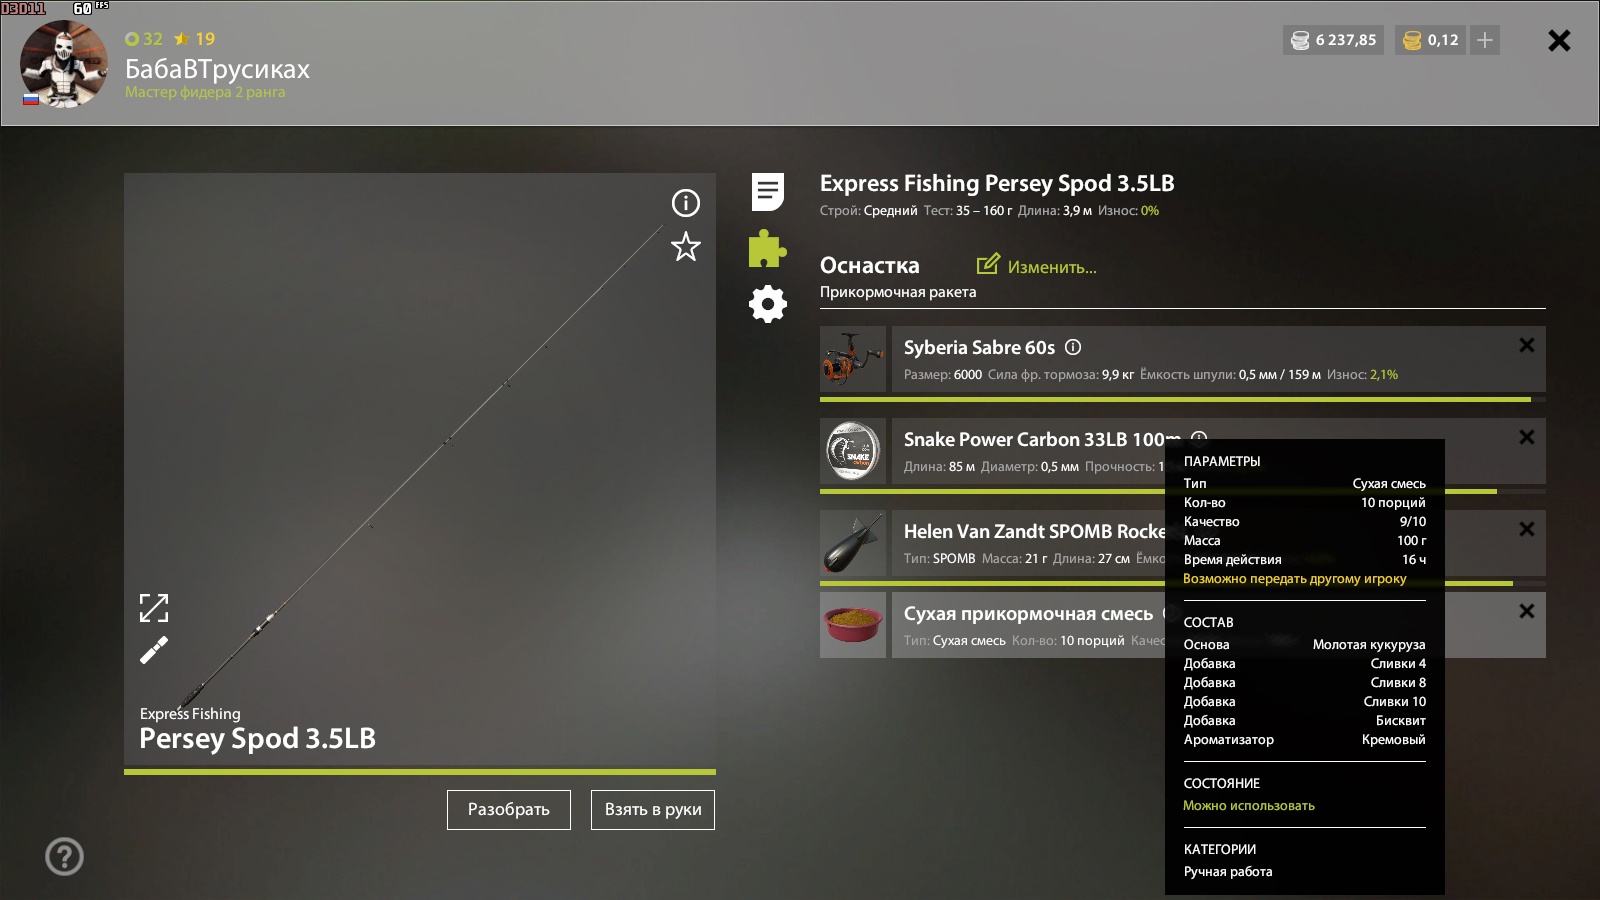Click the pencil rename rod icon

(x=154, y=651)
